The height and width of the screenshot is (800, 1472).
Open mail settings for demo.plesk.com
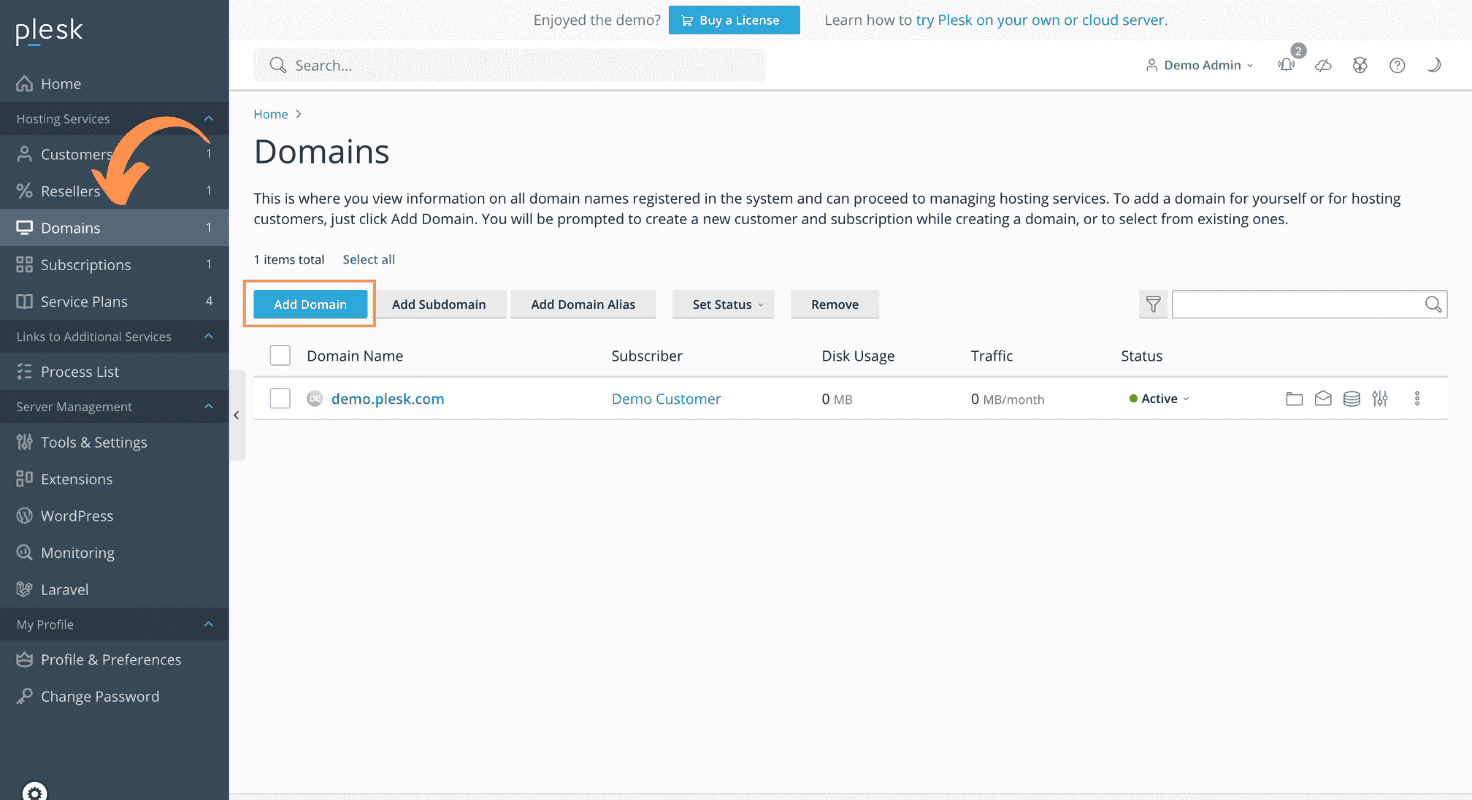pyautogui.click(x=1323, y=398)
